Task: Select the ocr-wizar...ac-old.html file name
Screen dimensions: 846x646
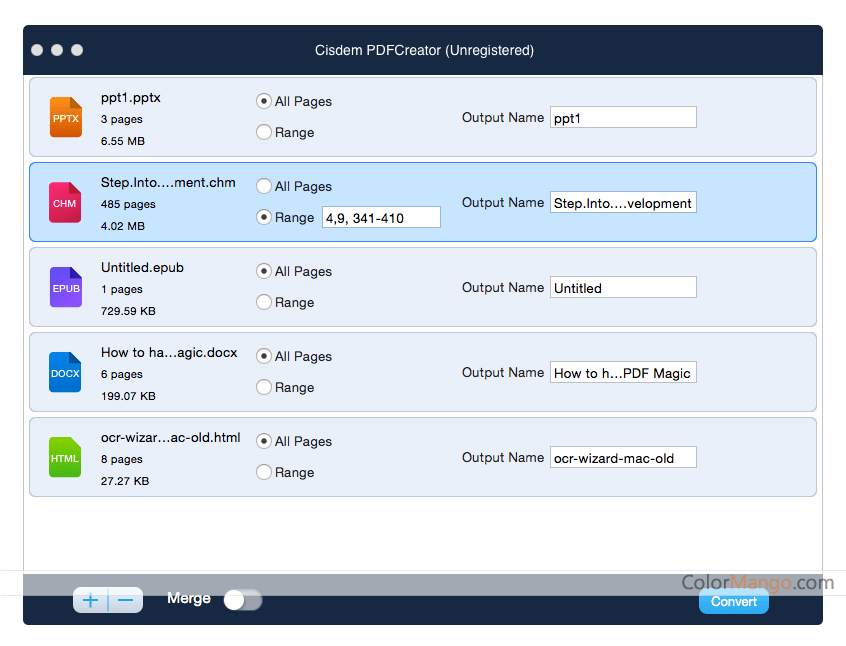Action: [170, 437]
